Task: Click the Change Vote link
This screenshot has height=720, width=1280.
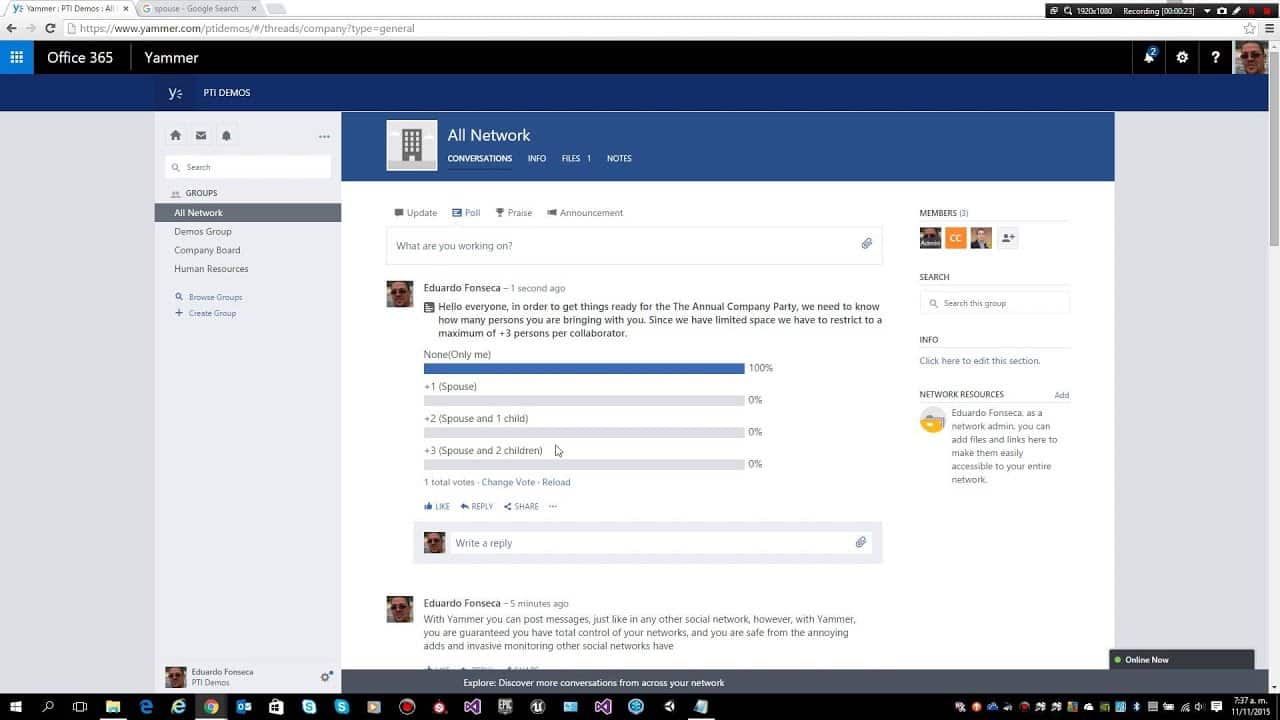Action: click(508, 482)
